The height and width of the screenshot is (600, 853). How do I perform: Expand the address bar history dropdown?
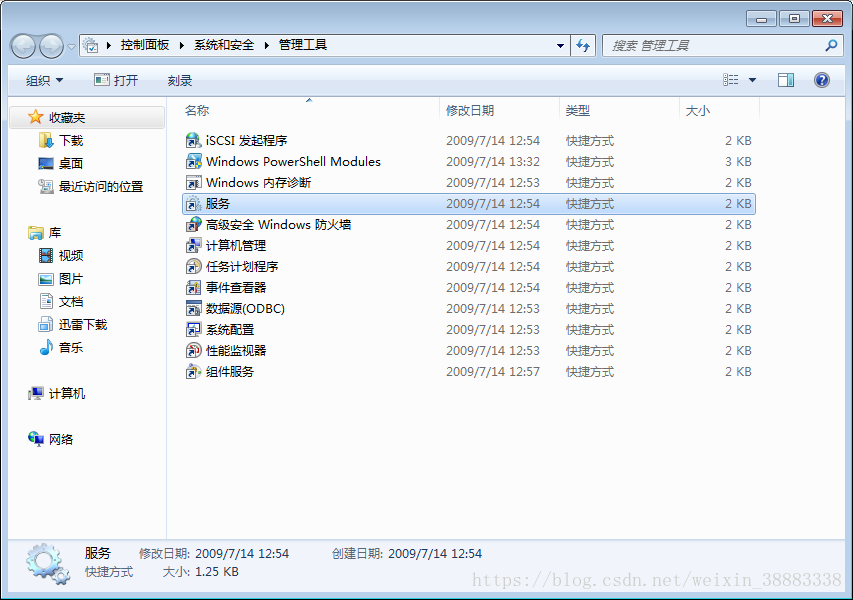[x=560, y=46]
